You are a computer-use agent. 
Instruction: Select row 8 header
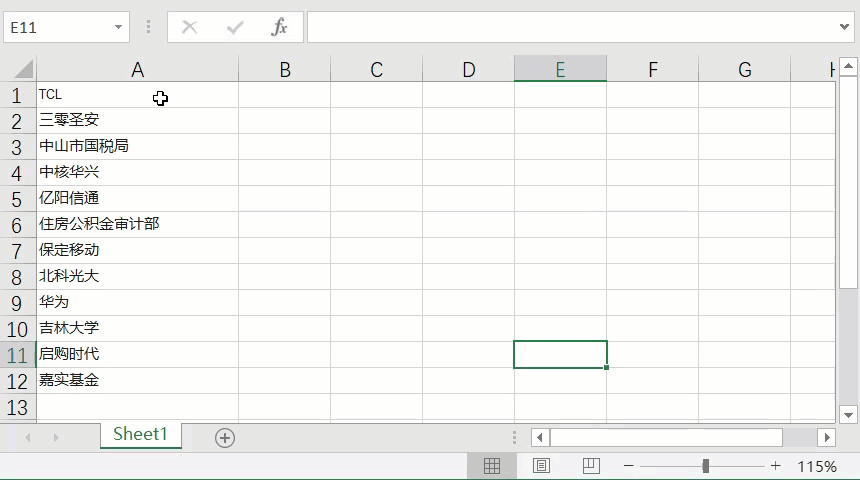tap(17, 277)
